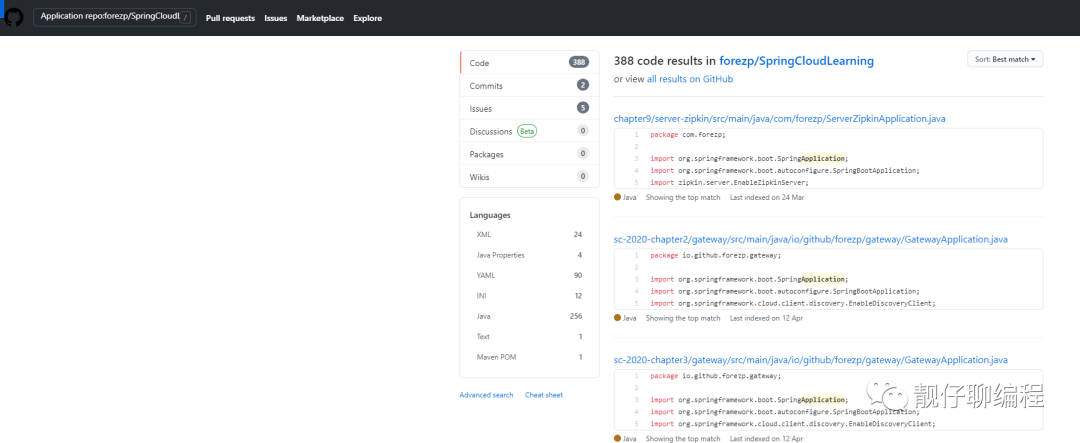The height and width of the screenshot is (443, 1080).
Task: Select the Issues filter in results sidebar
Action: click(x=529, y=108)
